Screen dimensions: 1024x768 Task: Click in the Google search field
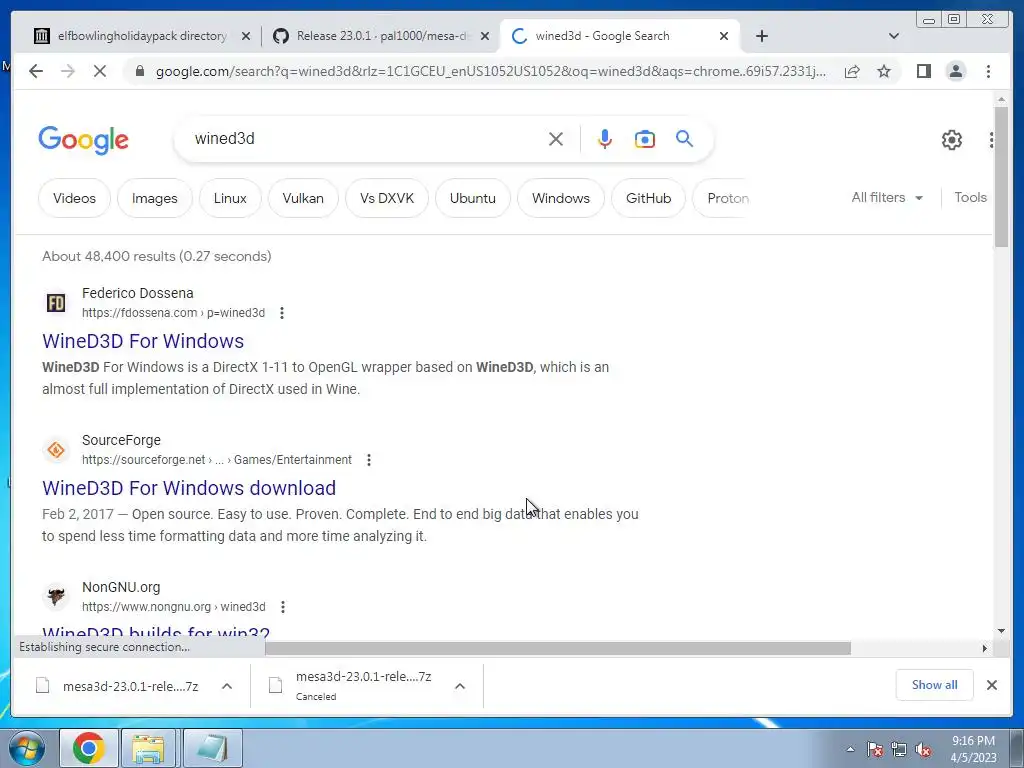[x=366, y=138]
